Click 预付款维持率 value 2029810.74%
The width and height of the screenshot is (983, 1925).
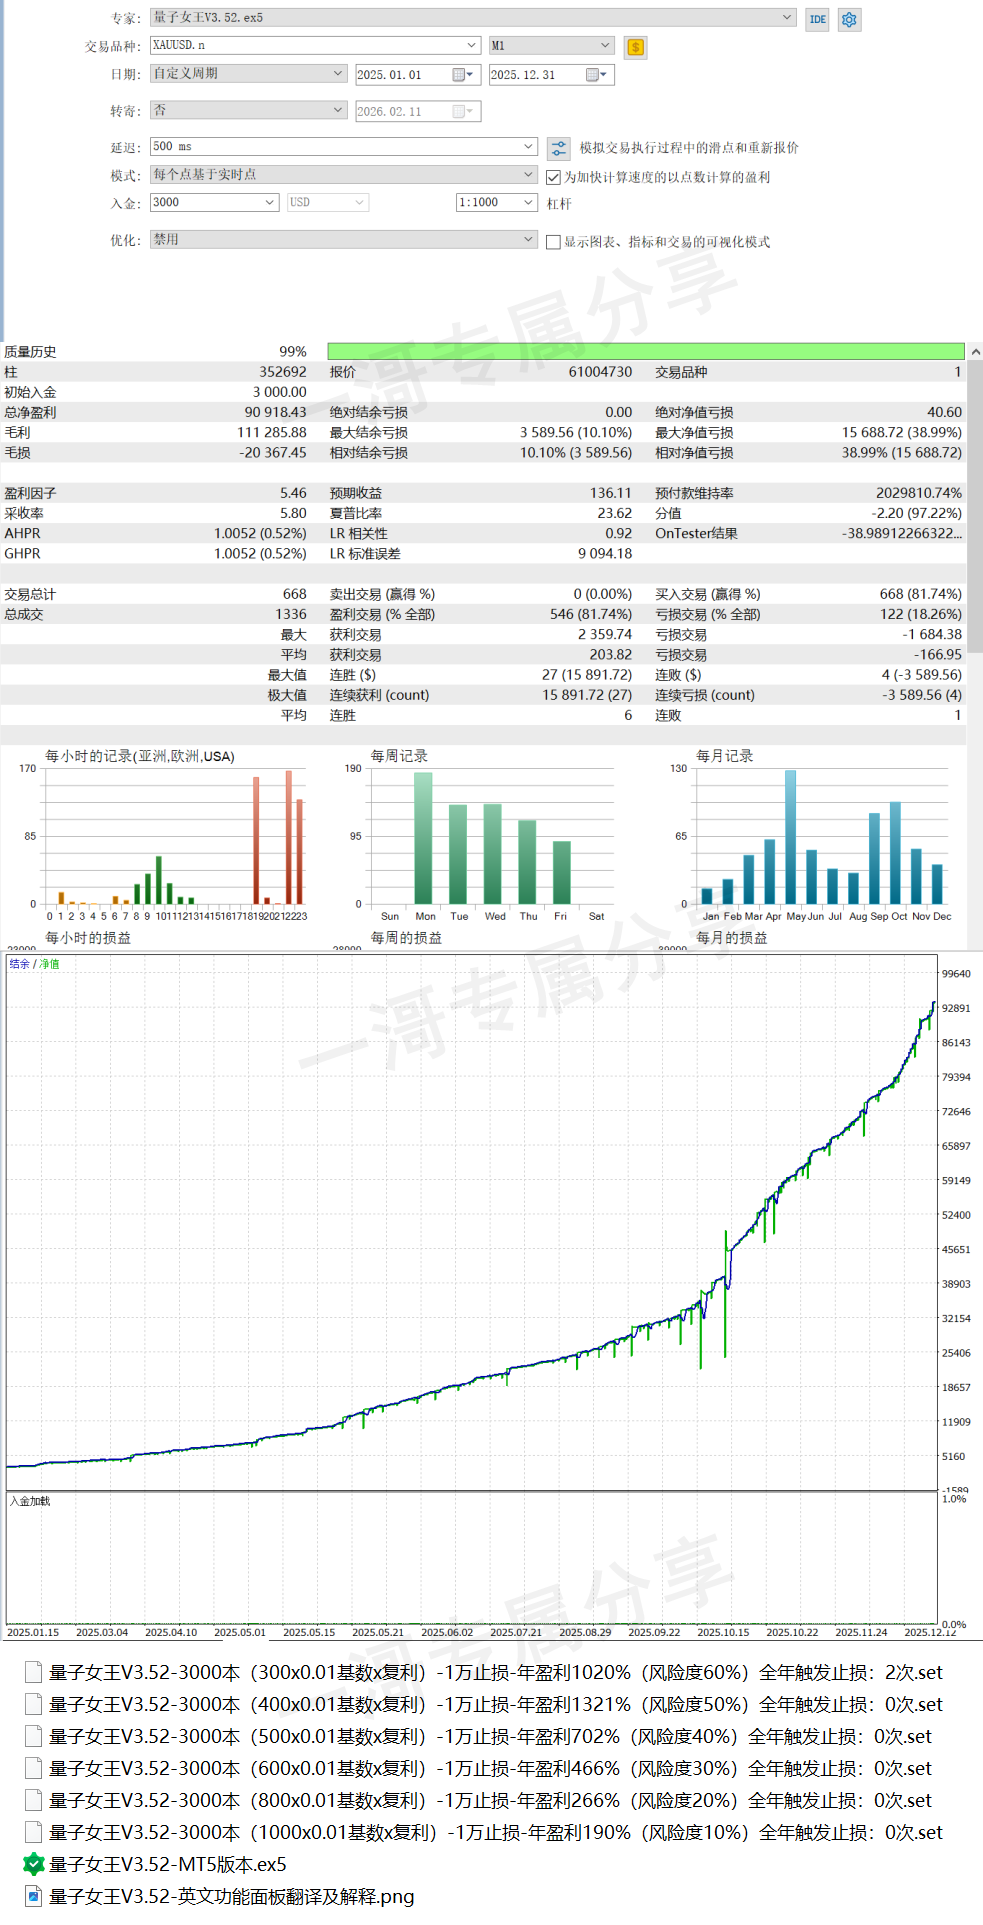[x=919, y=493]
